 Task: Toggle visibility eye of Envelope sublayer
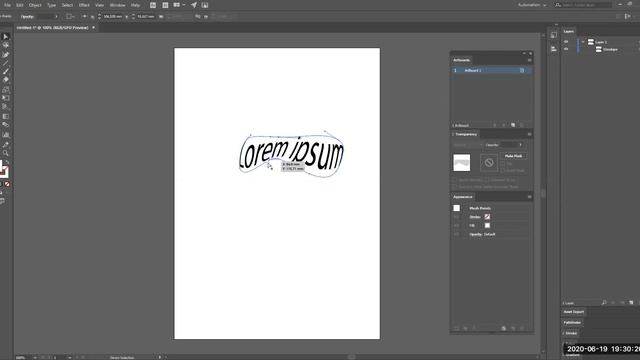coord(566,49)
